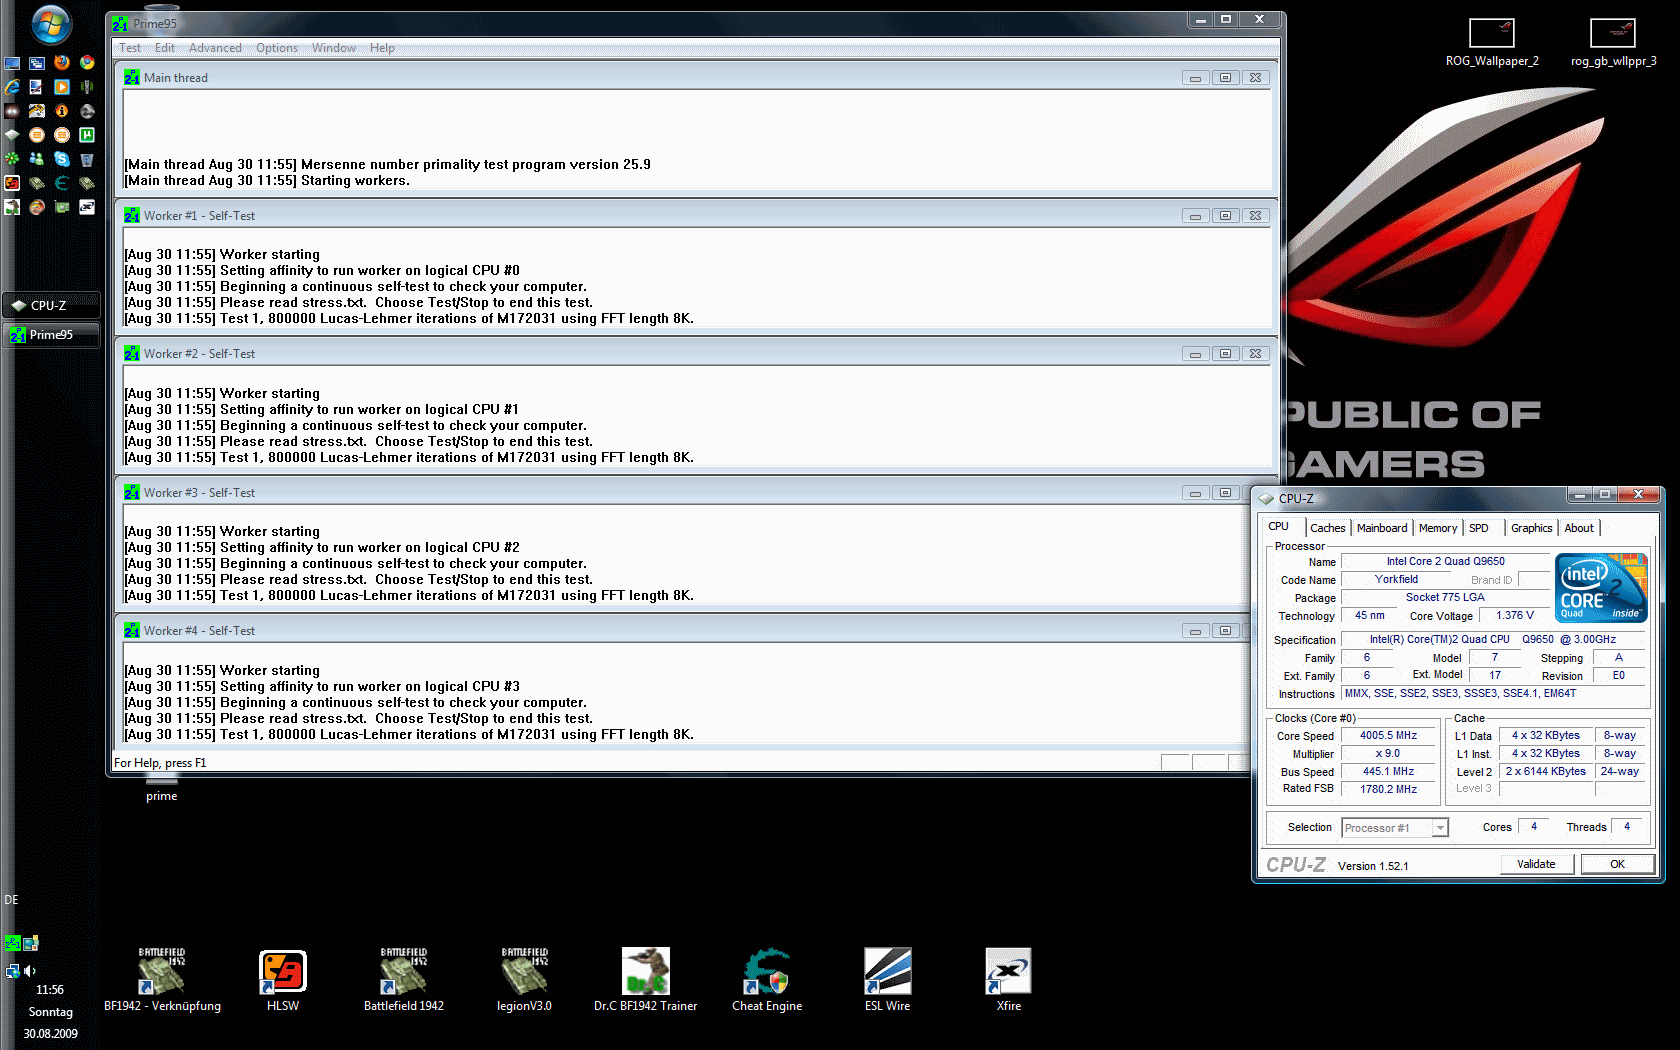Launch Firefox from the quick launch
Image resolution: width=1680 pixels, height=1050 pixels.
click(62, 62)
